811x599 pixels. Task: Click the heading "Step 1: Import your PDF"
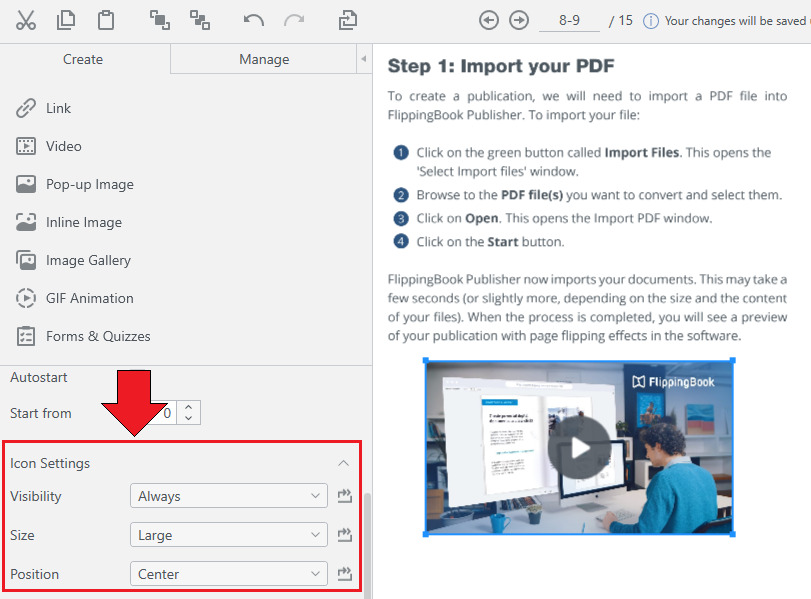tap(501, 66)
